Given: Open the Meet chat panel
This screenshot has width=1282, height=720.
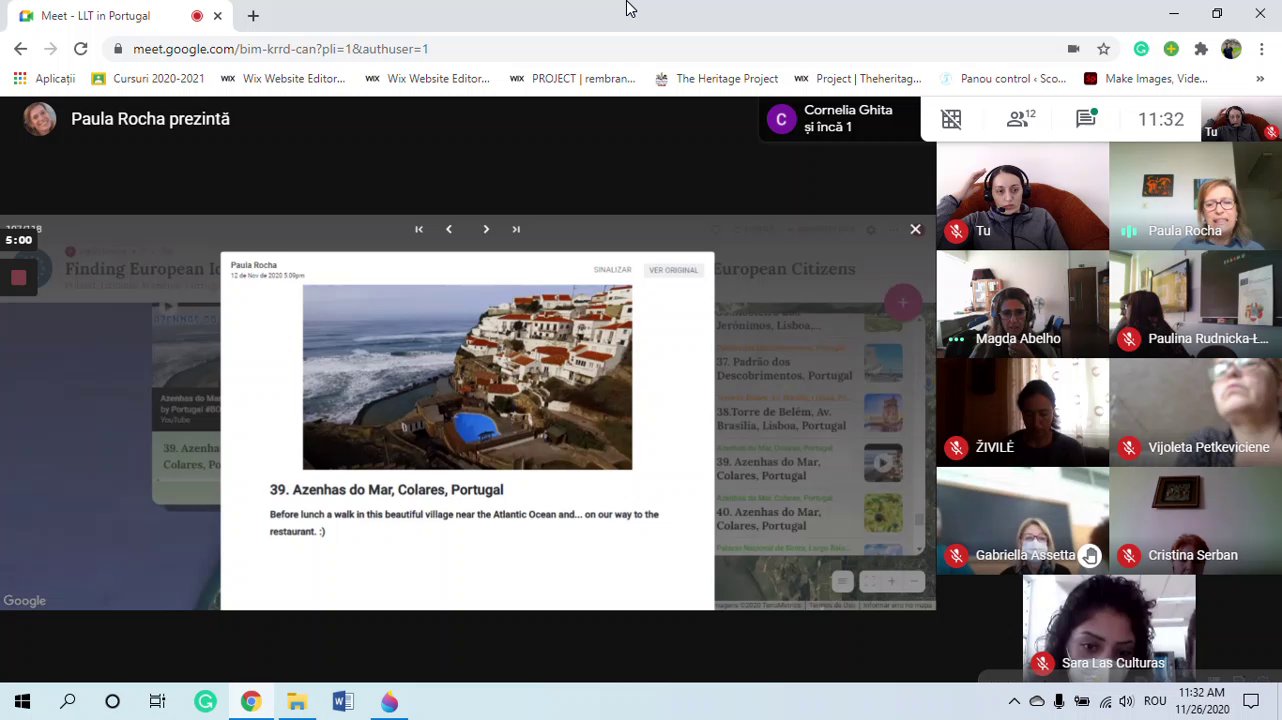Looking at the screenshot, I should pyautogui.click(x=1086, y=119).
